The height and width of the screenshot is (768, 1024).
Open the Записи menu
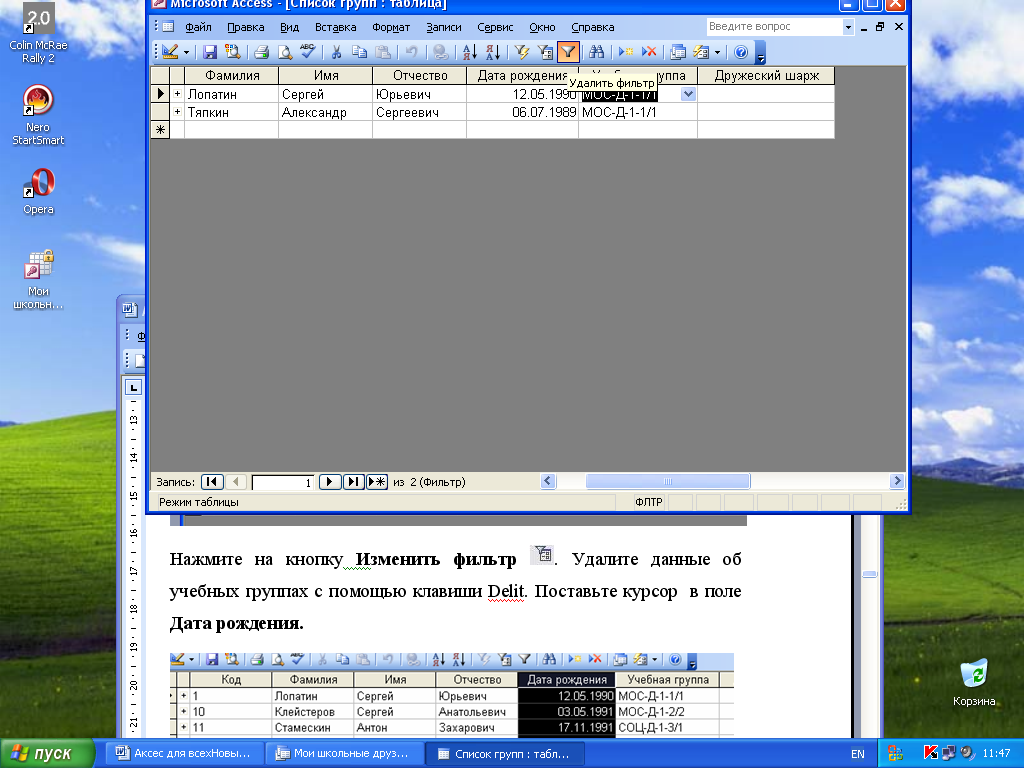(444, 27)
